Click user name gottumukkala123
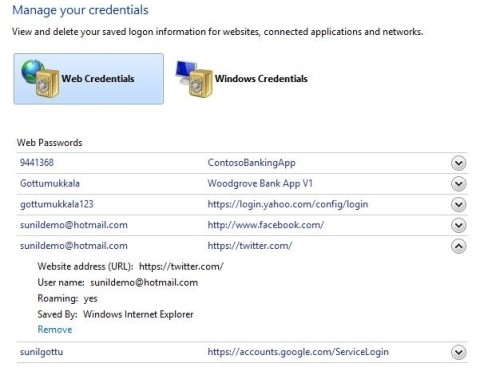This screenshot has width=500, height=370. (57, 204)
